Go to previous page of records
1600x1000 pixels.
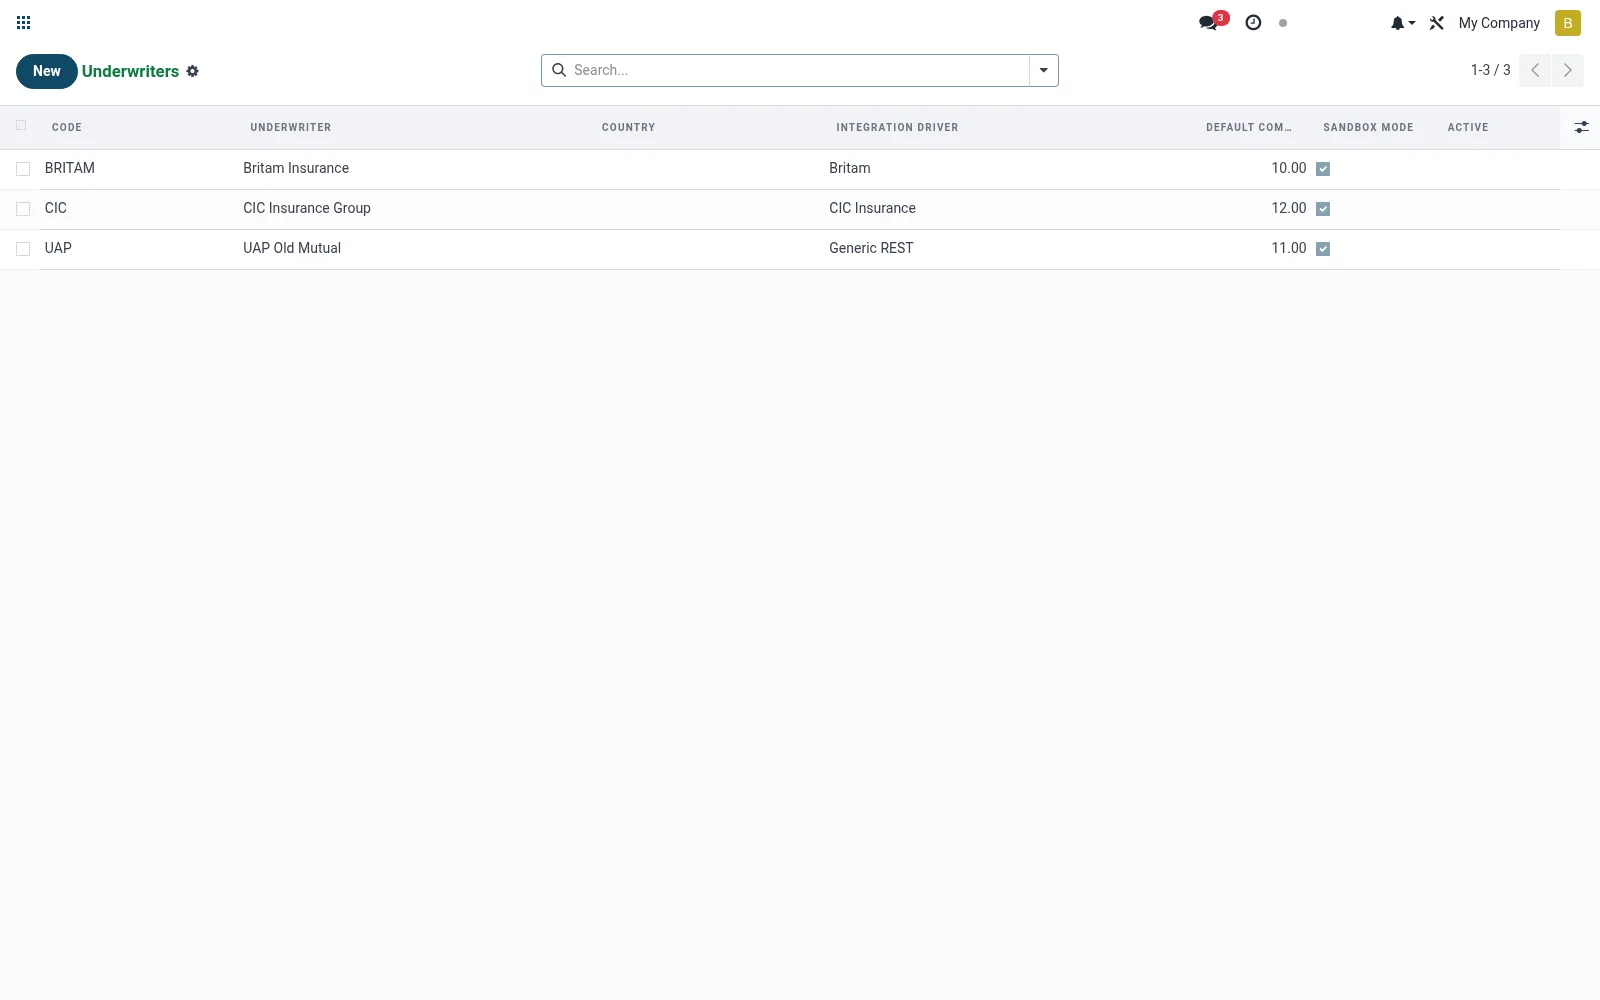[1535, 70]
